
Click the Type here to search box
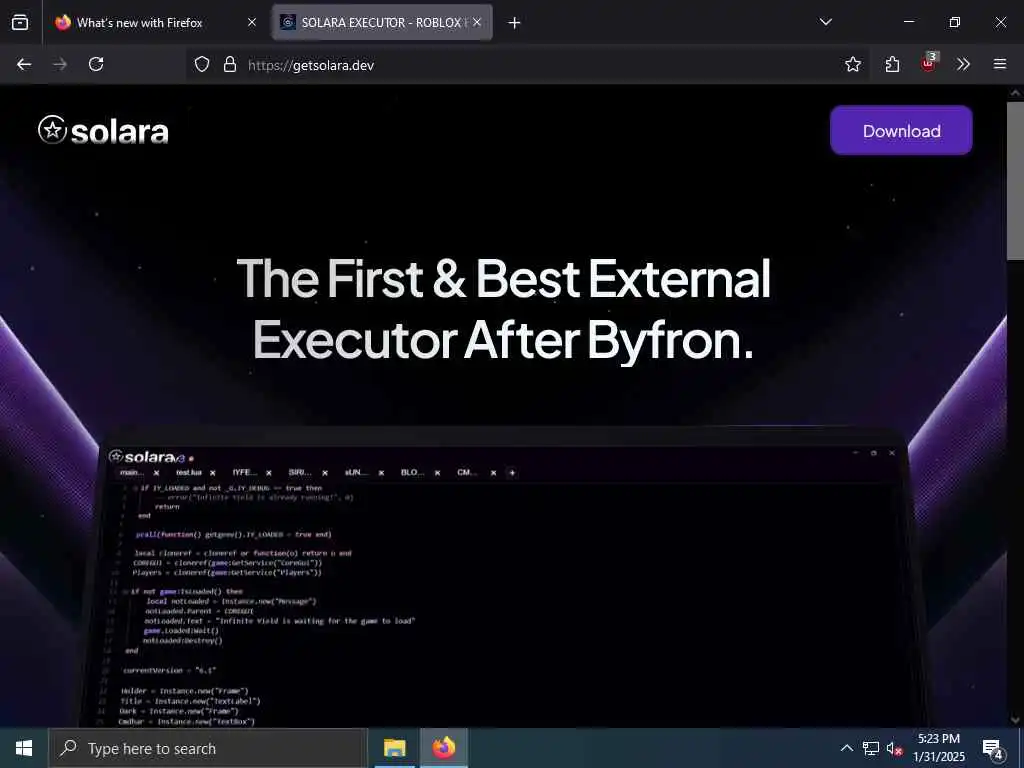(208, 748)
